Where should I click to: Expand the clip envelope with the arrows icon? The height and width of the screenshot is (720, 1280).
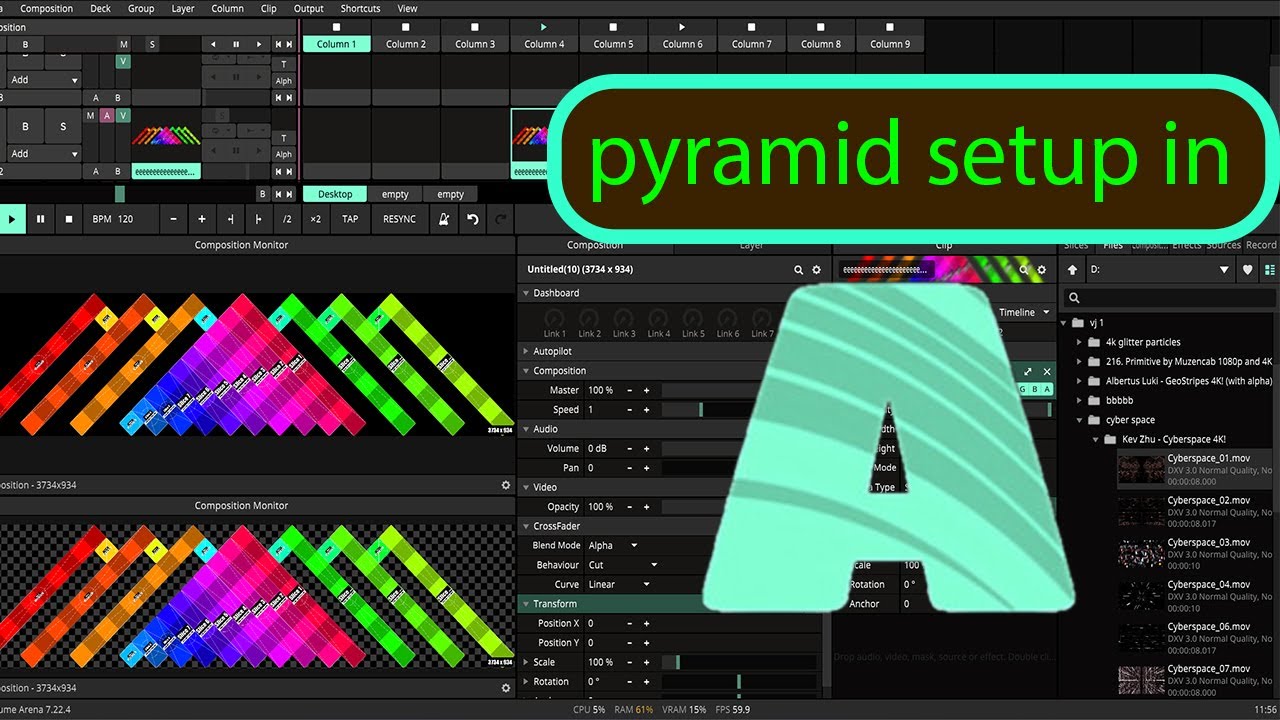pos(1030,371)
